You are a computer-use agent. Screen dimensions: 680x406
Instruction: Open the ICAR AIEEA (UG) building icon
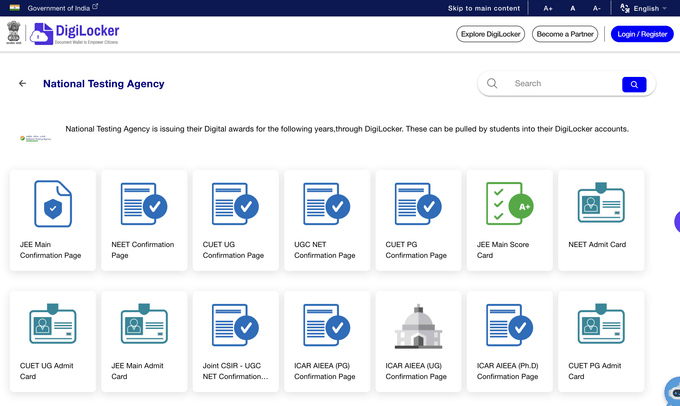coord(418,325)
